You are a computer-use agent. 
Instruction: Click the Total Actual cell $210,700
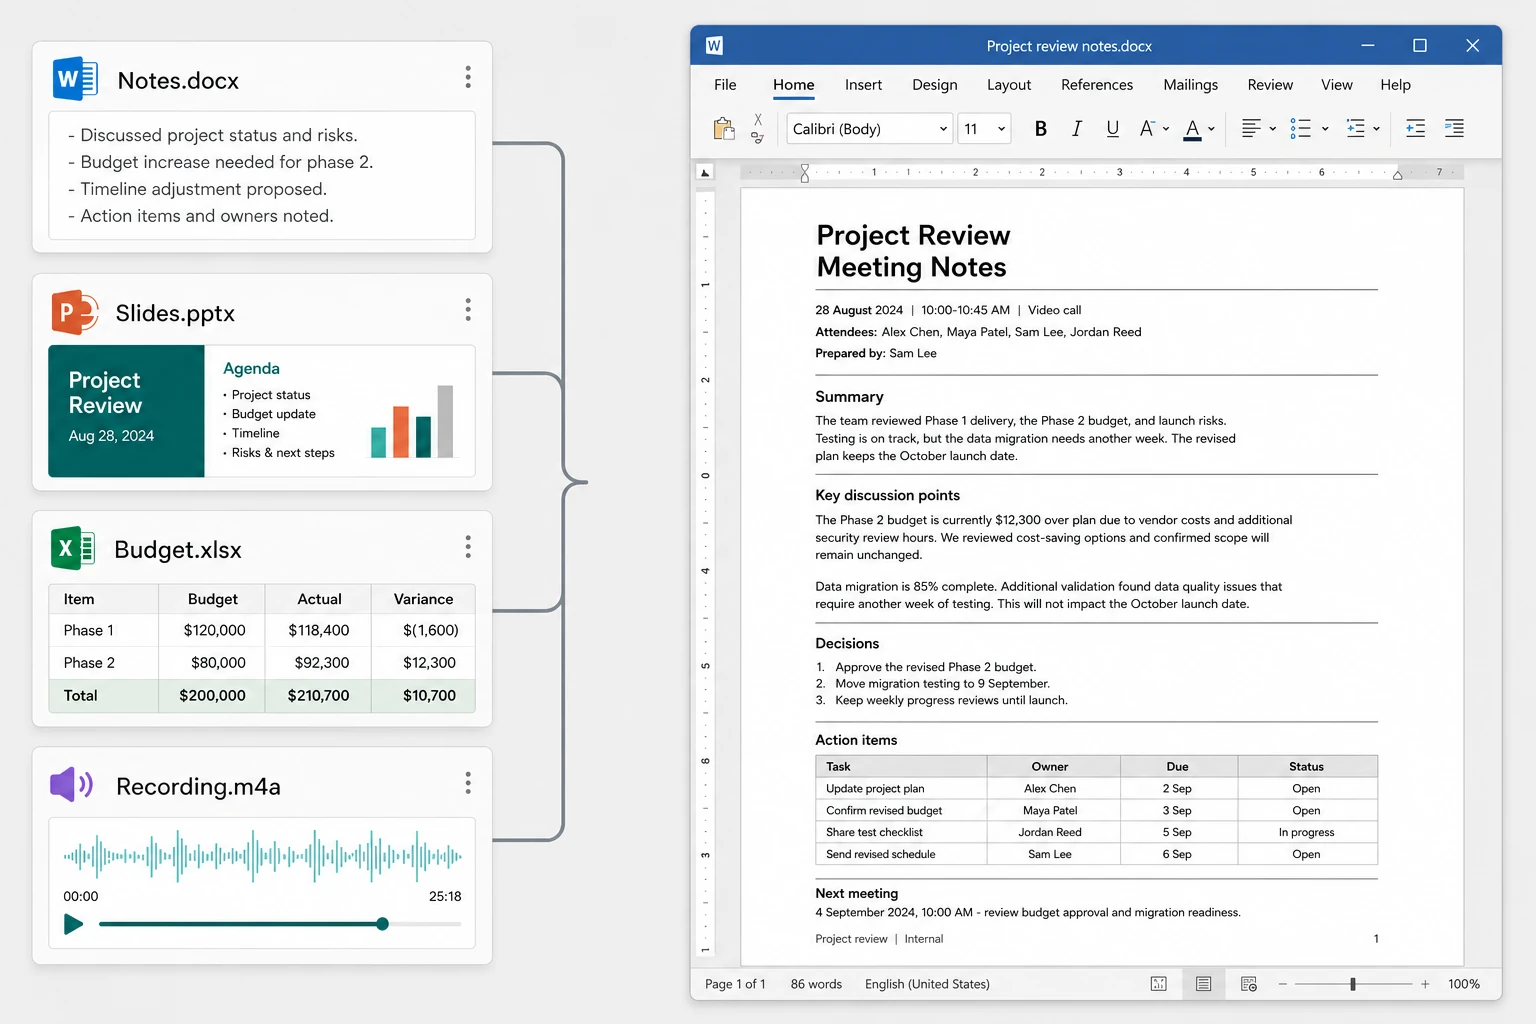click(318, 696)
